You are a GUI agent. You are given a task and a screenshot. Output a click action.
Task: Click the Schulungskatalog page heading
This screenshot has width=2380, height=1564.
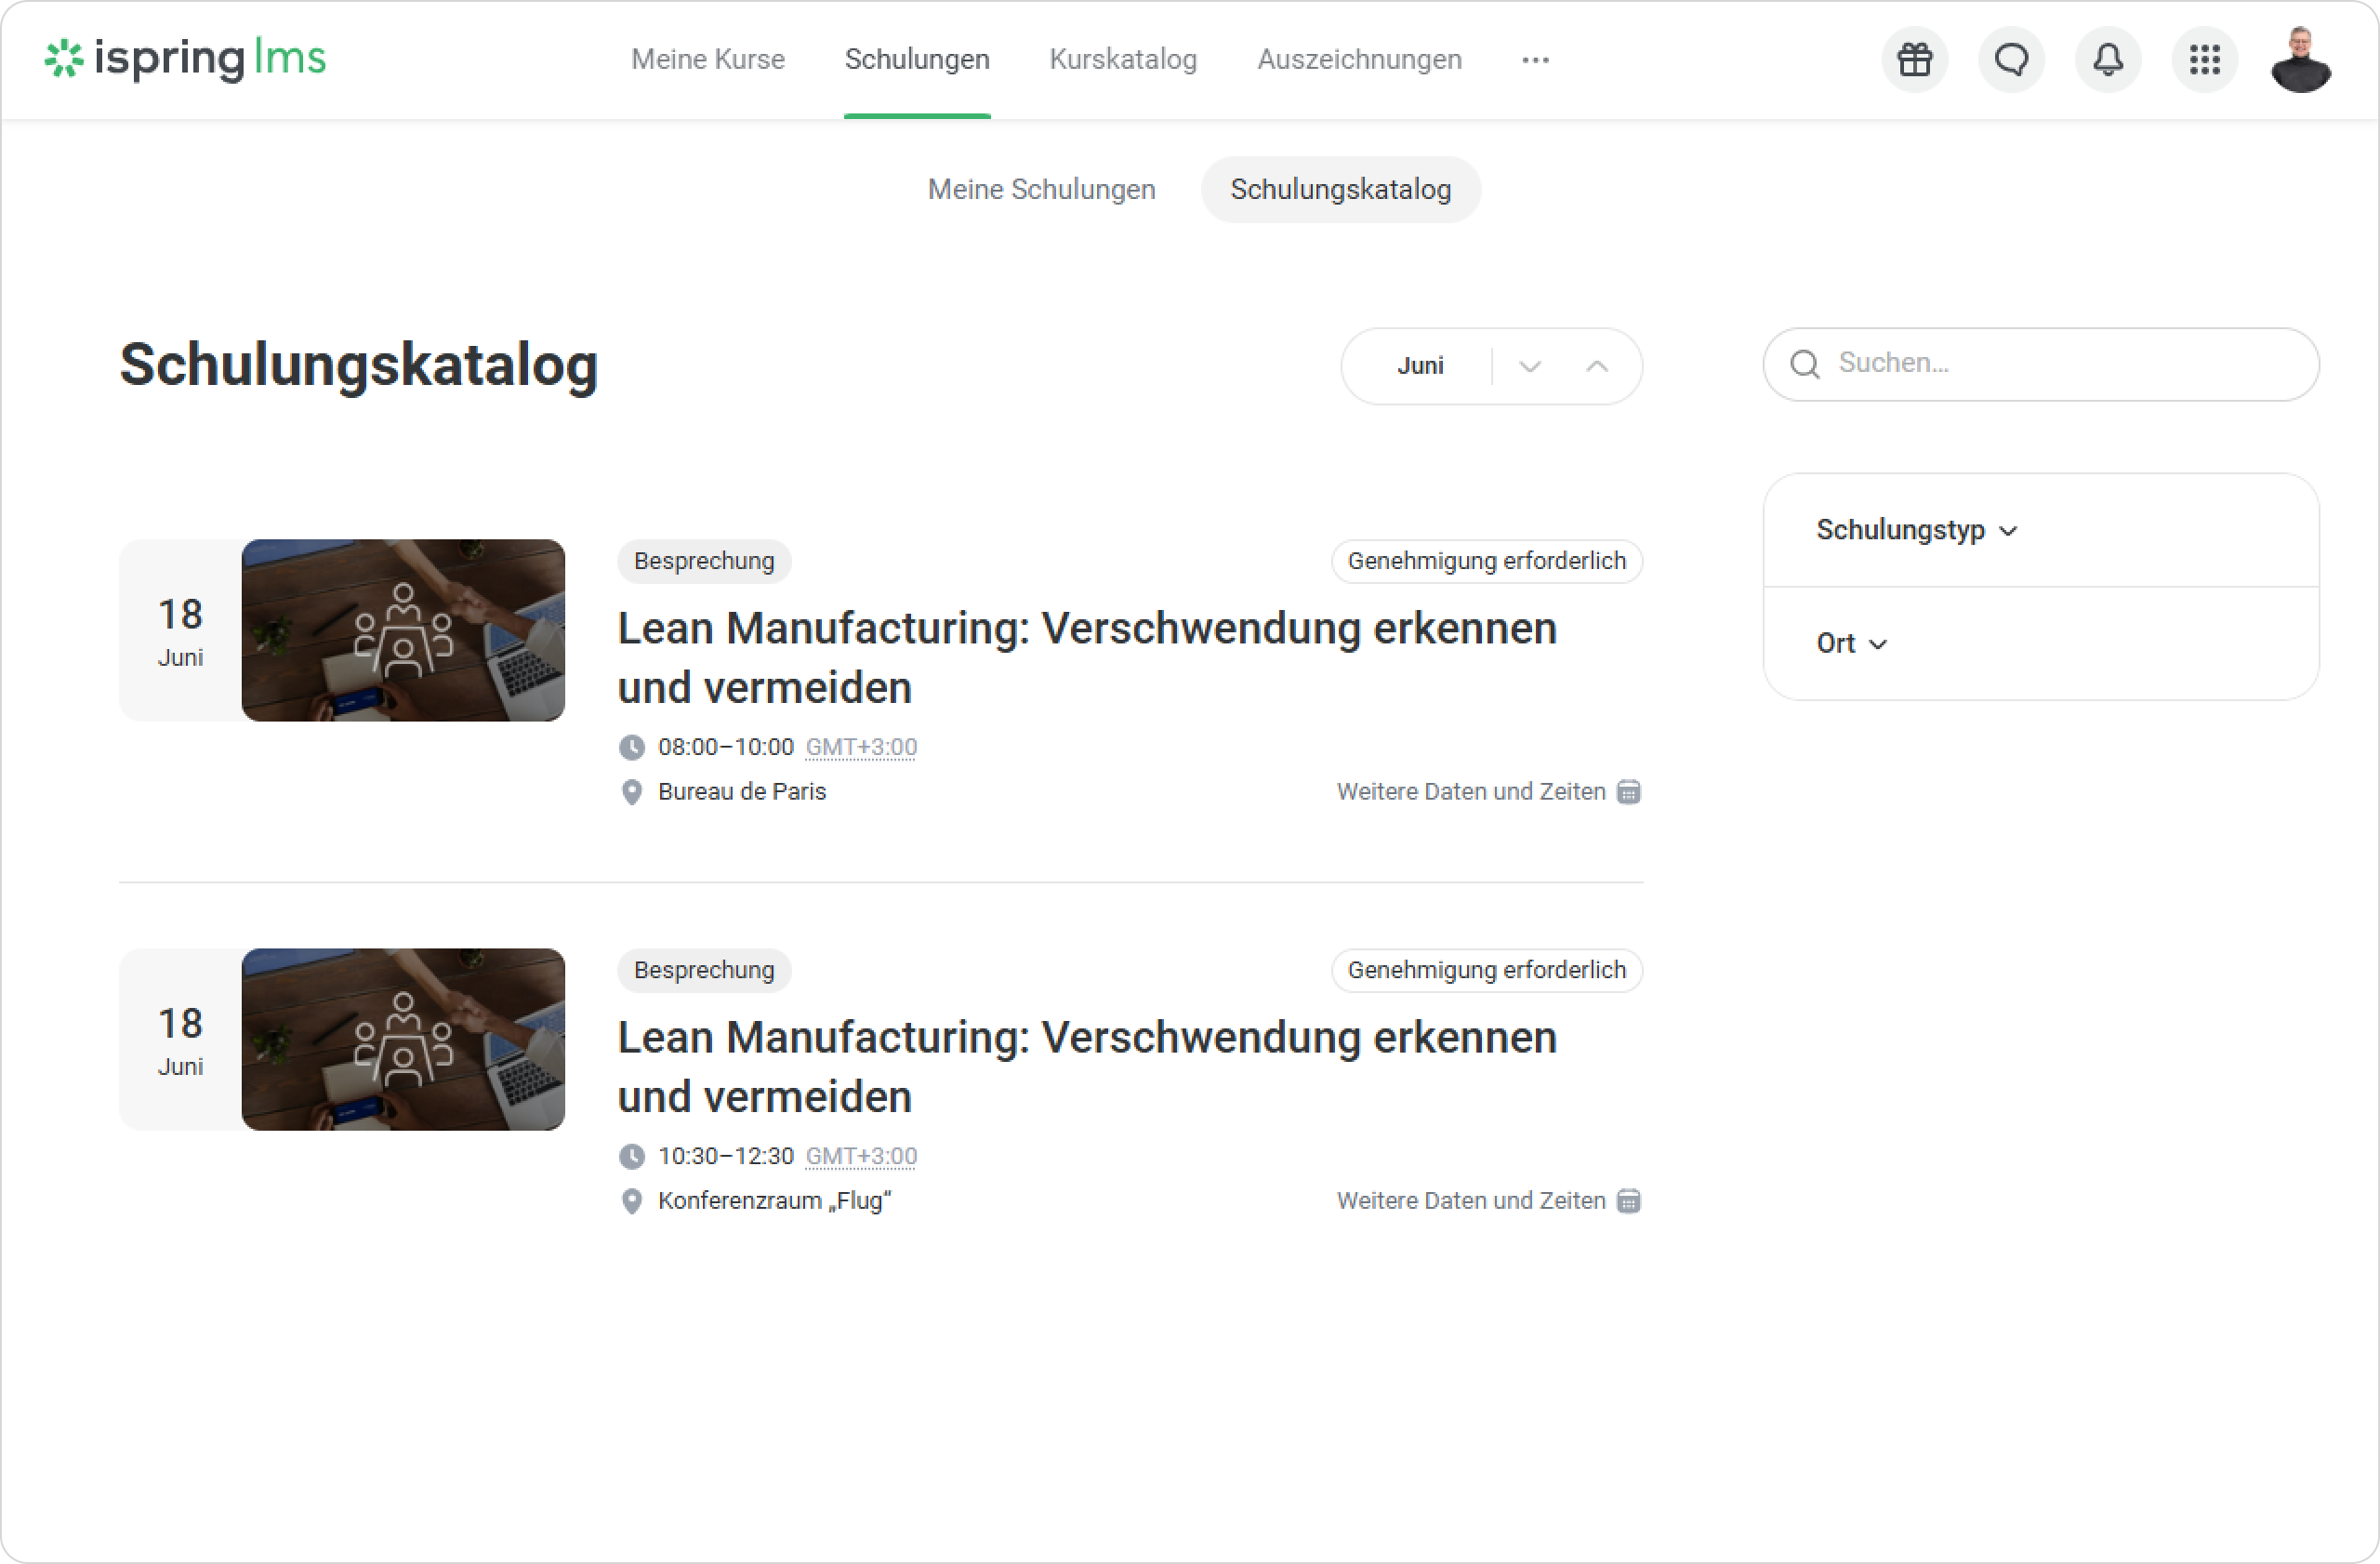pos(359,365)
